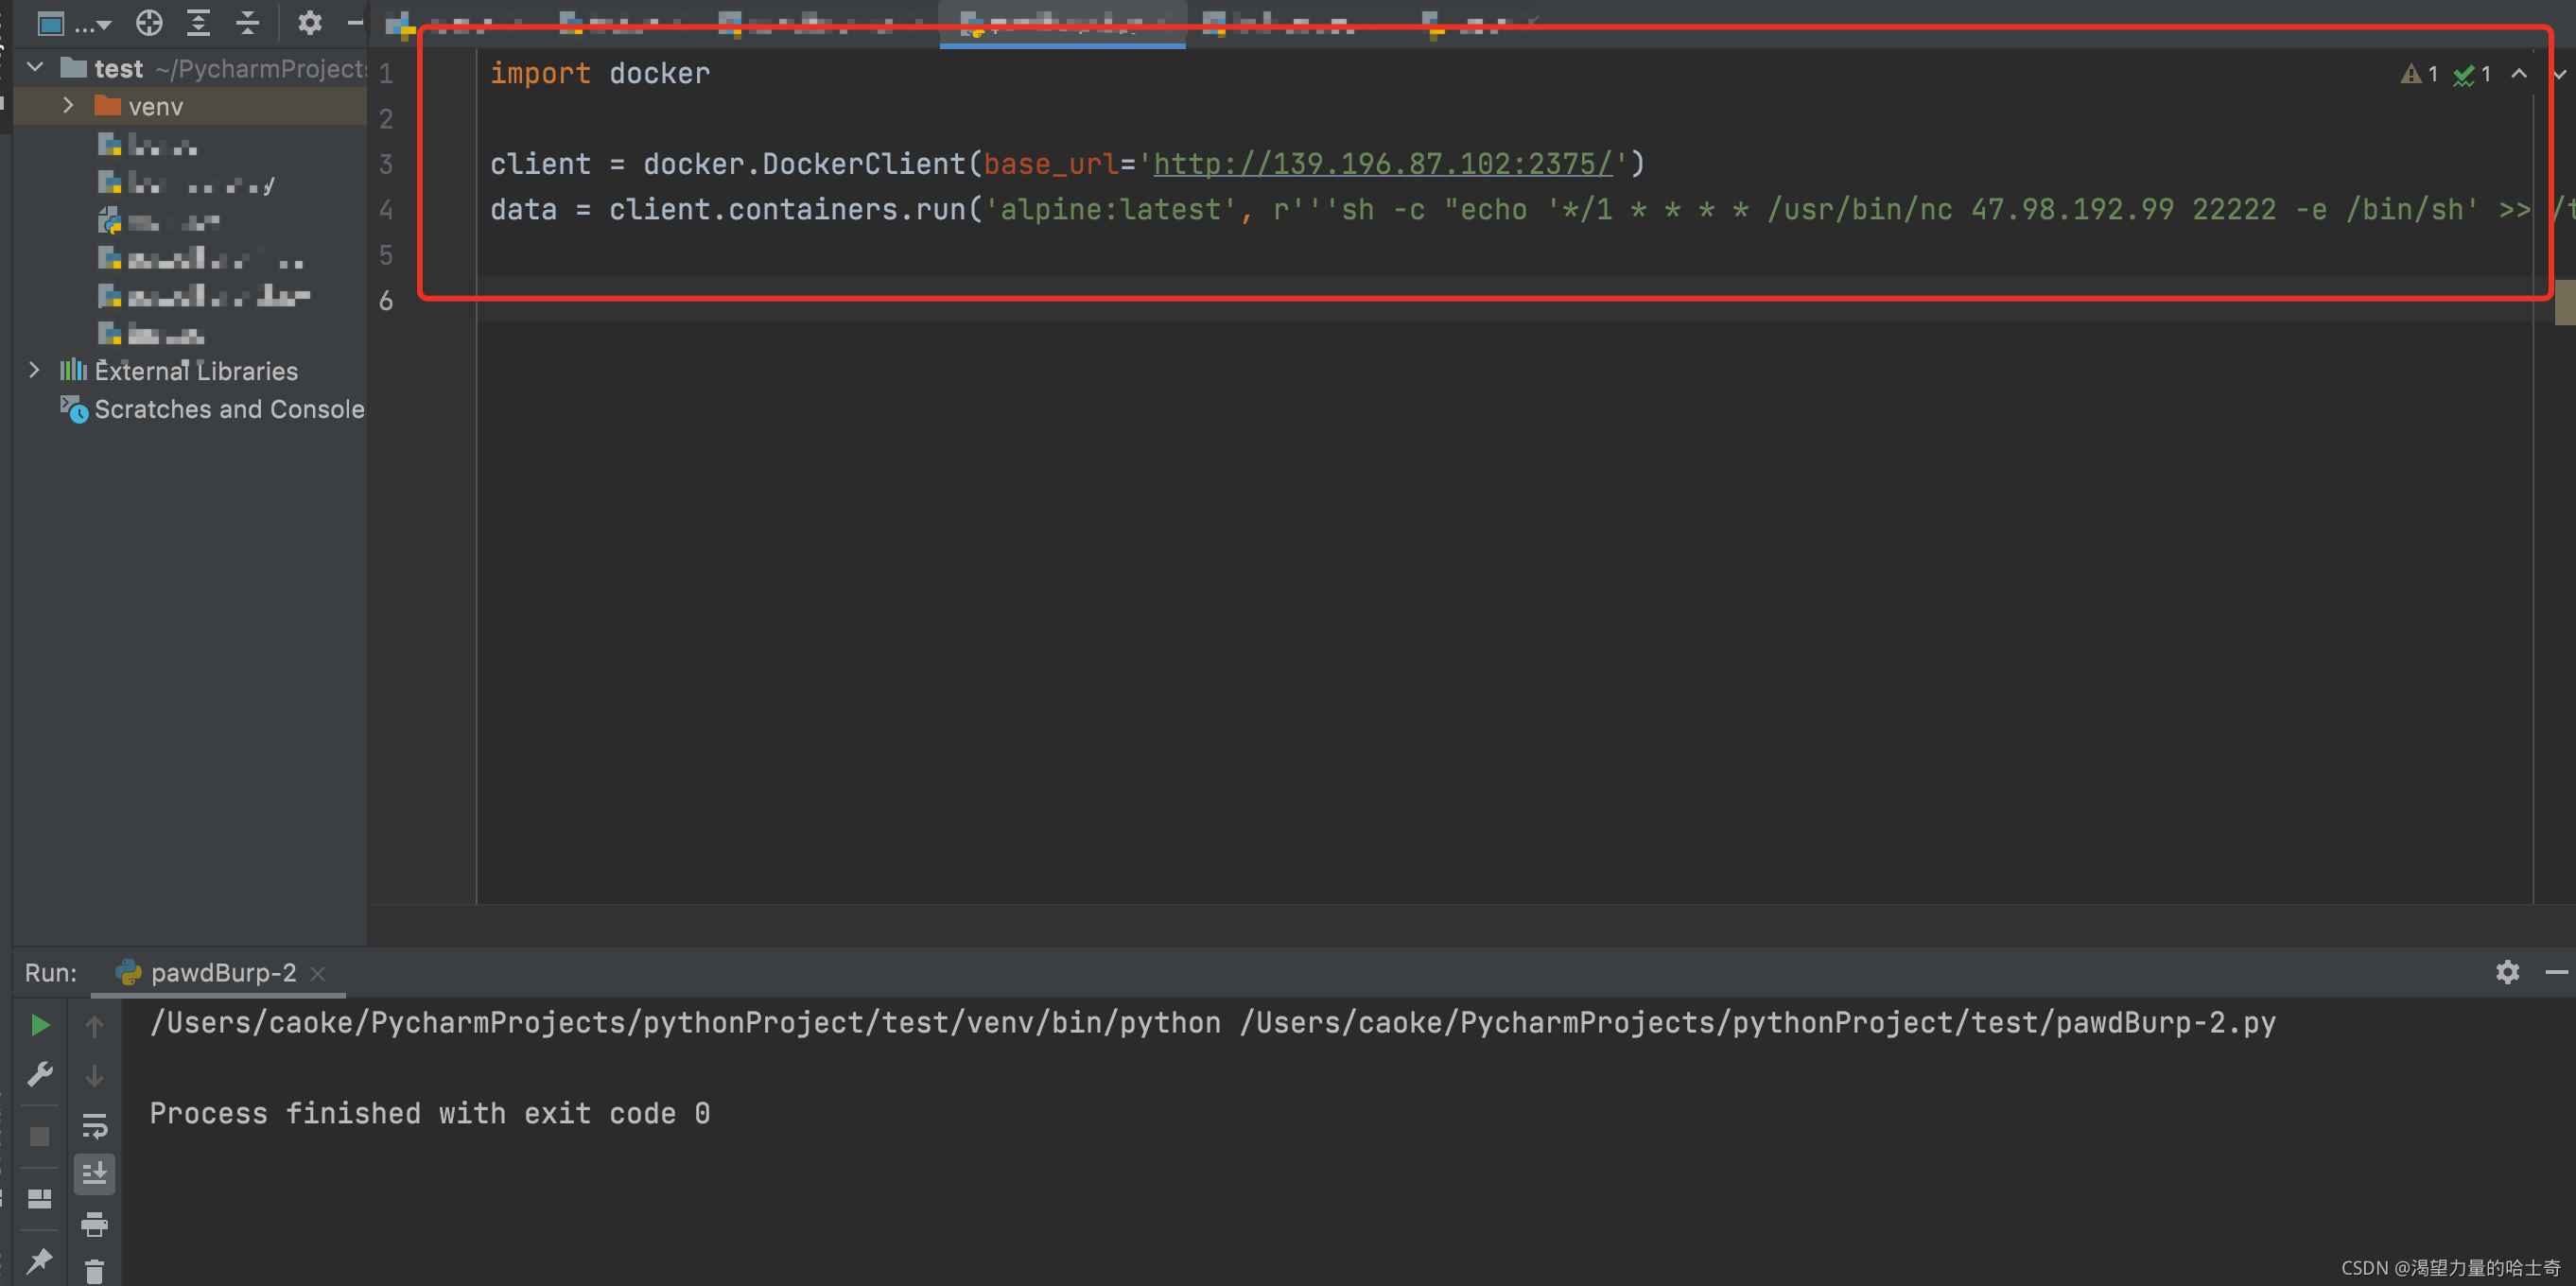Go to next highlighted error arrow
Screen dimensions: 2576x1286
tap(2560, 74)
